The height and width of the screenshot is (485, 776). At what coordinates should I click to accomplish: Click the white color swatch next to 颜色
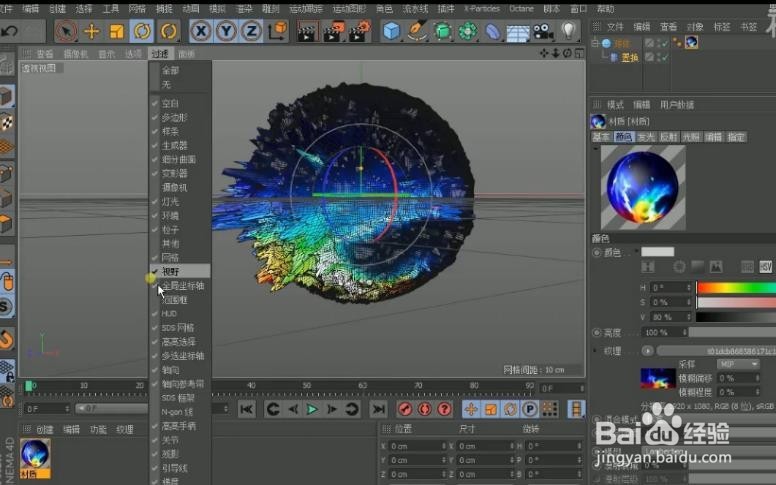click(x=657, y=252)
